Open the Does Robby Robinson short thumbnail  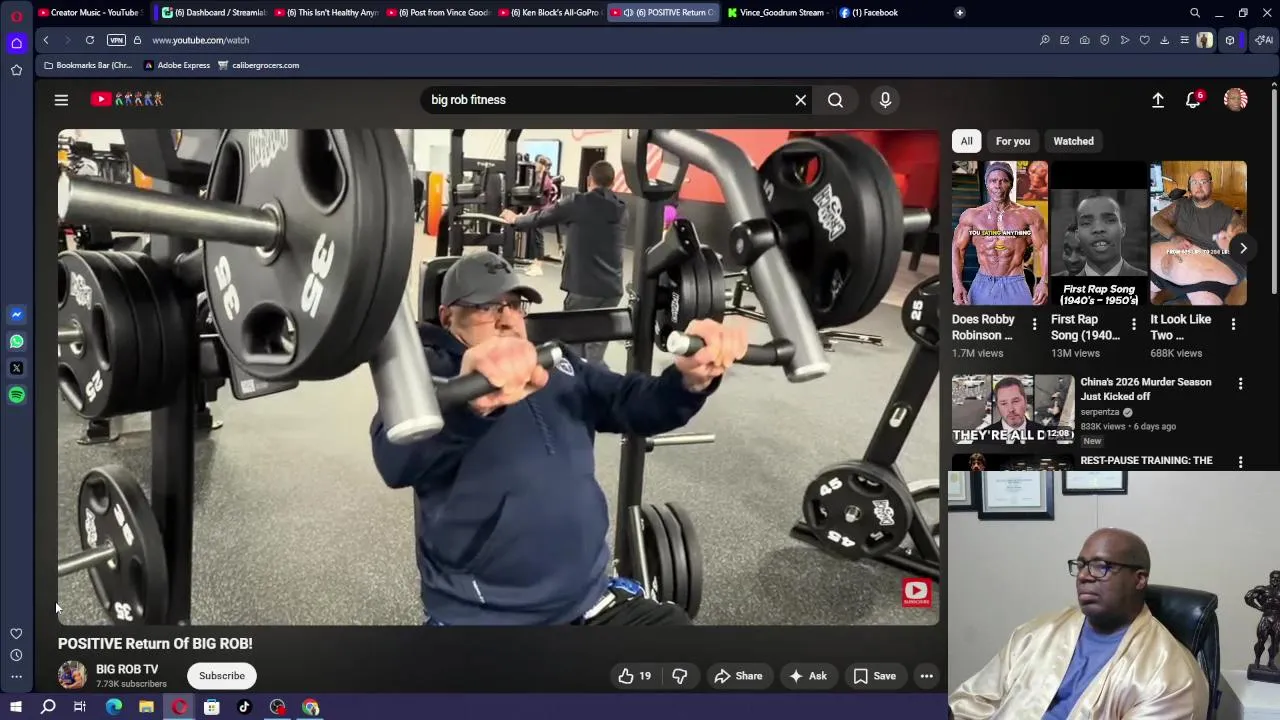tap(1000, 233)
